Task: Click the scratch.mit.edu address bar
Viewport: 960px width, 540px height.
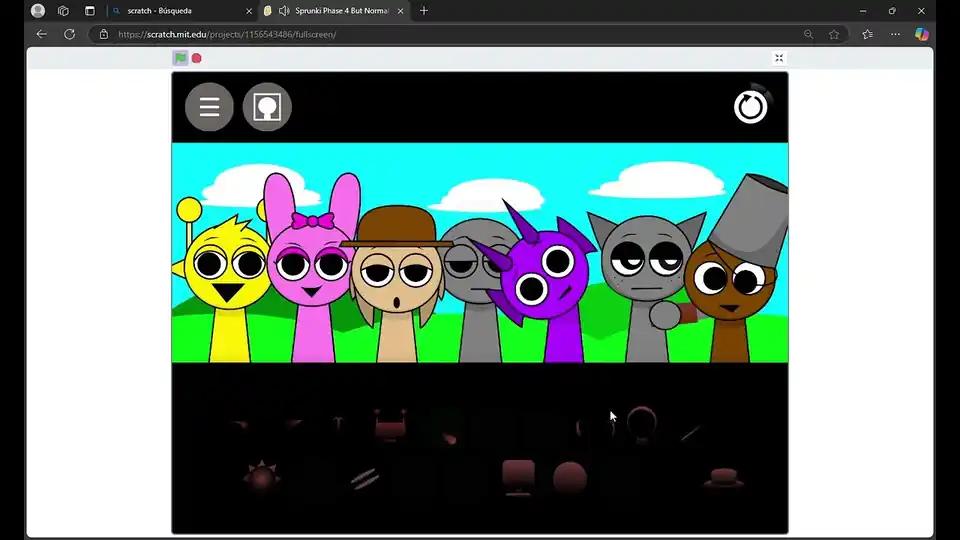Action: (453, 34)
